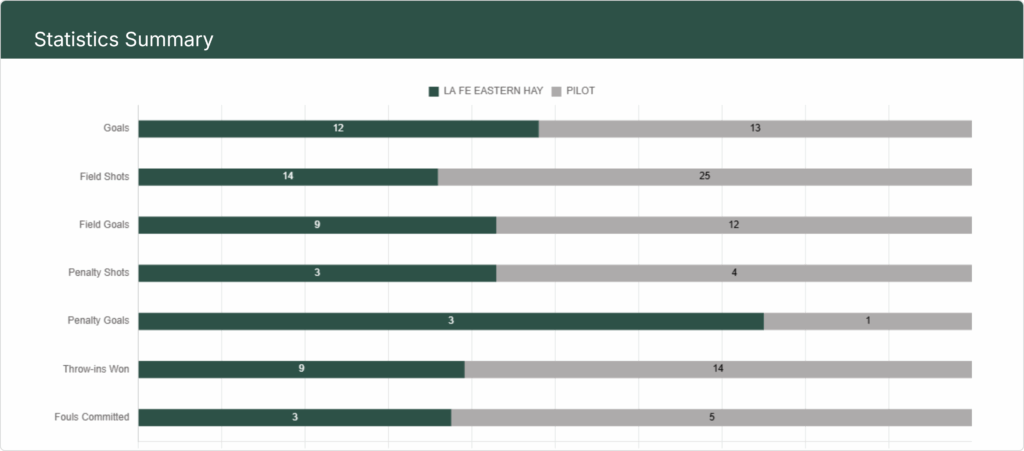1024x451 pixels.
Task: Click the PILOT legend gray swatch
Action: 556,91
